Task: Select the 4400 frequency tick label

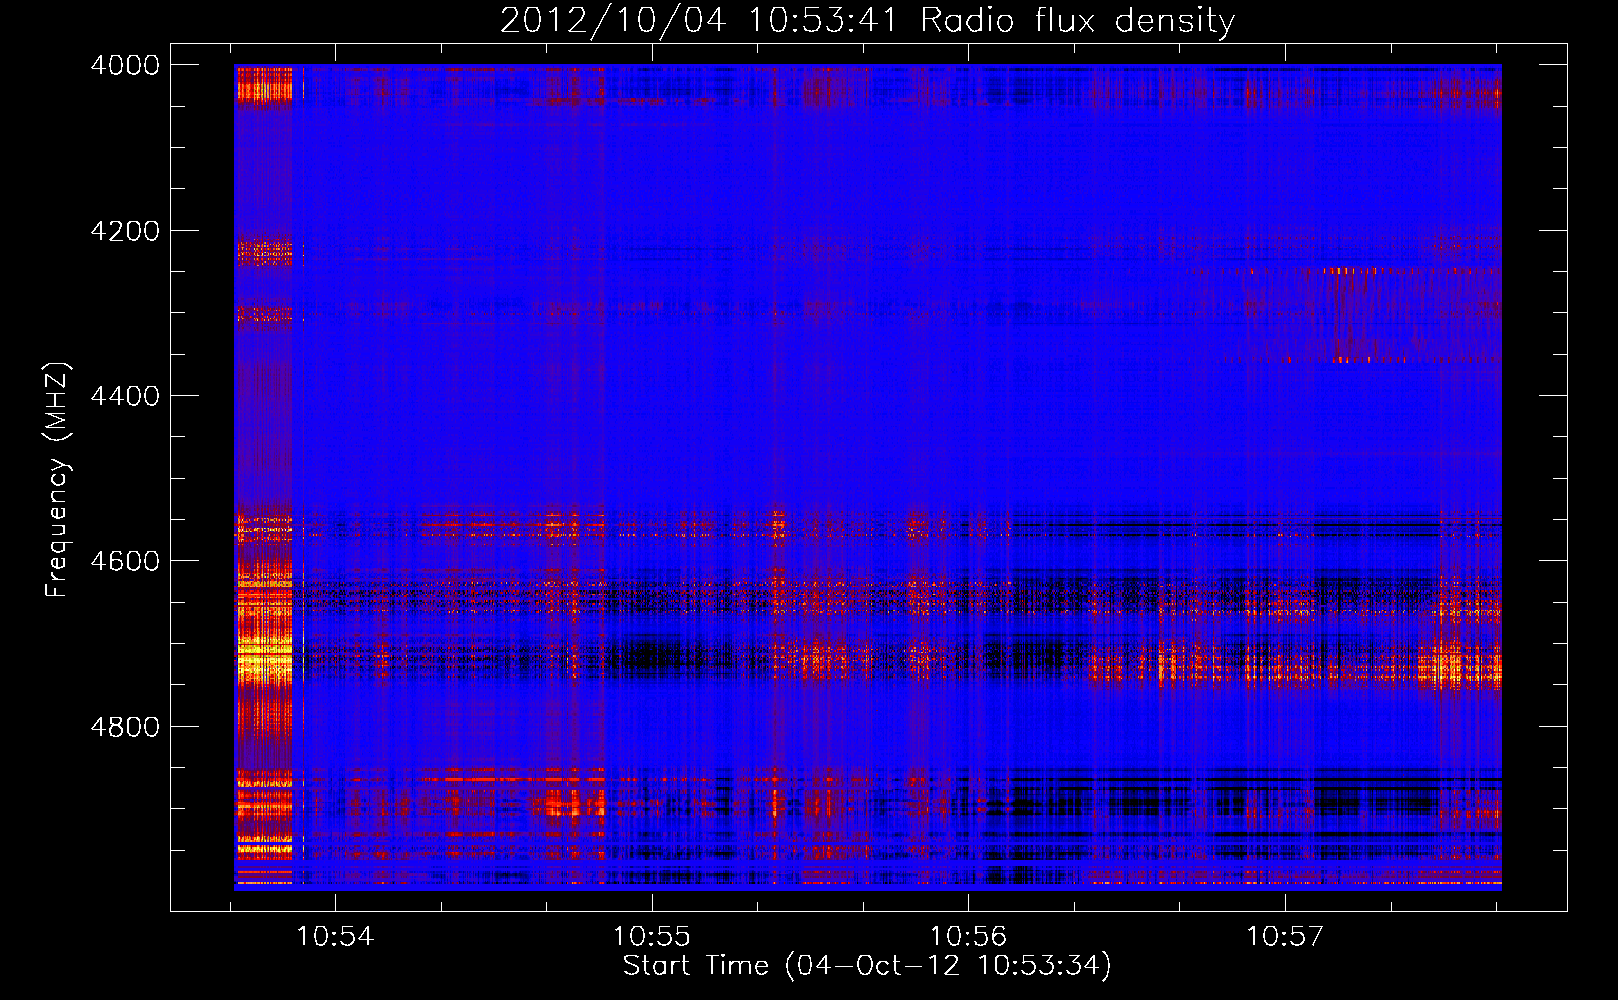Action: pos(125,396)
